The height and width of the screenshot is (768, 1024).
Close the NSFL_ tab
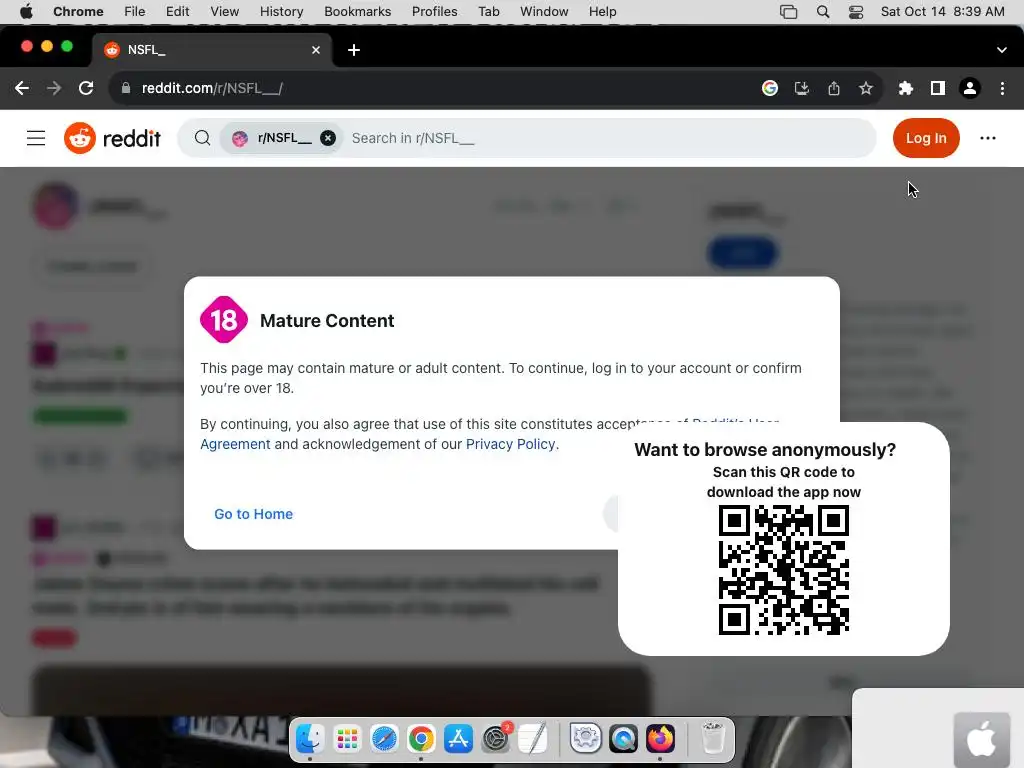coord(316,50)
